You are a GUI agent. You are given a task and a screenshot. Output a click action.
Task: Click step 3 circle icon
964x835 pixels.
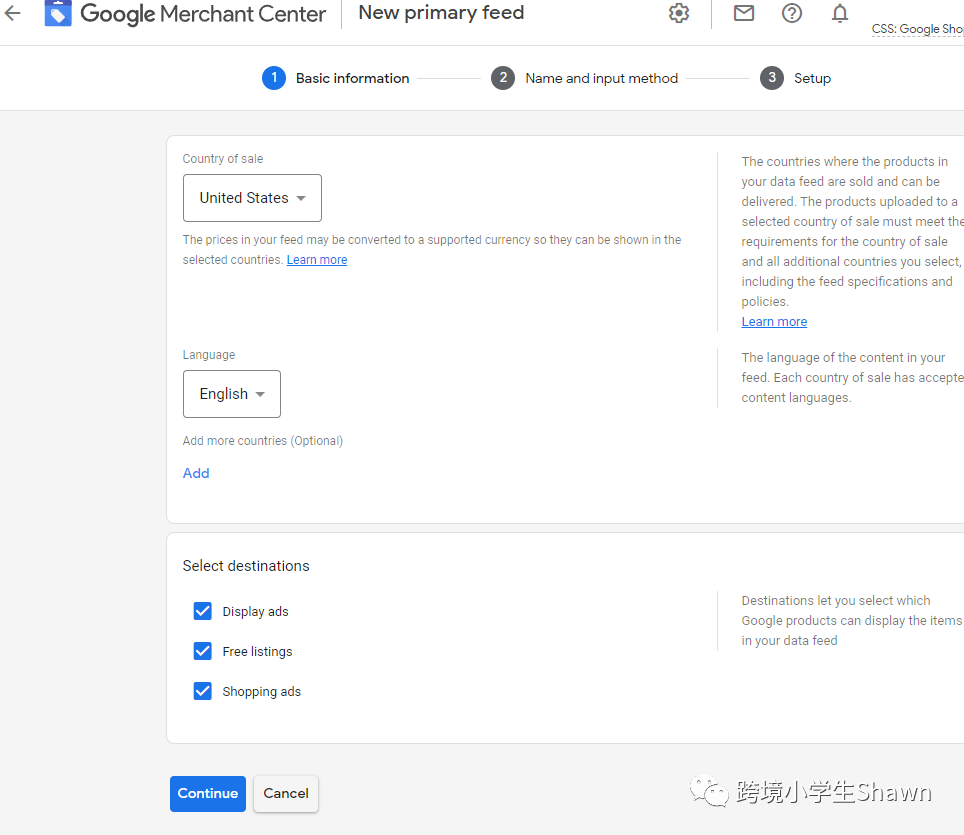[x=771, y=78]
